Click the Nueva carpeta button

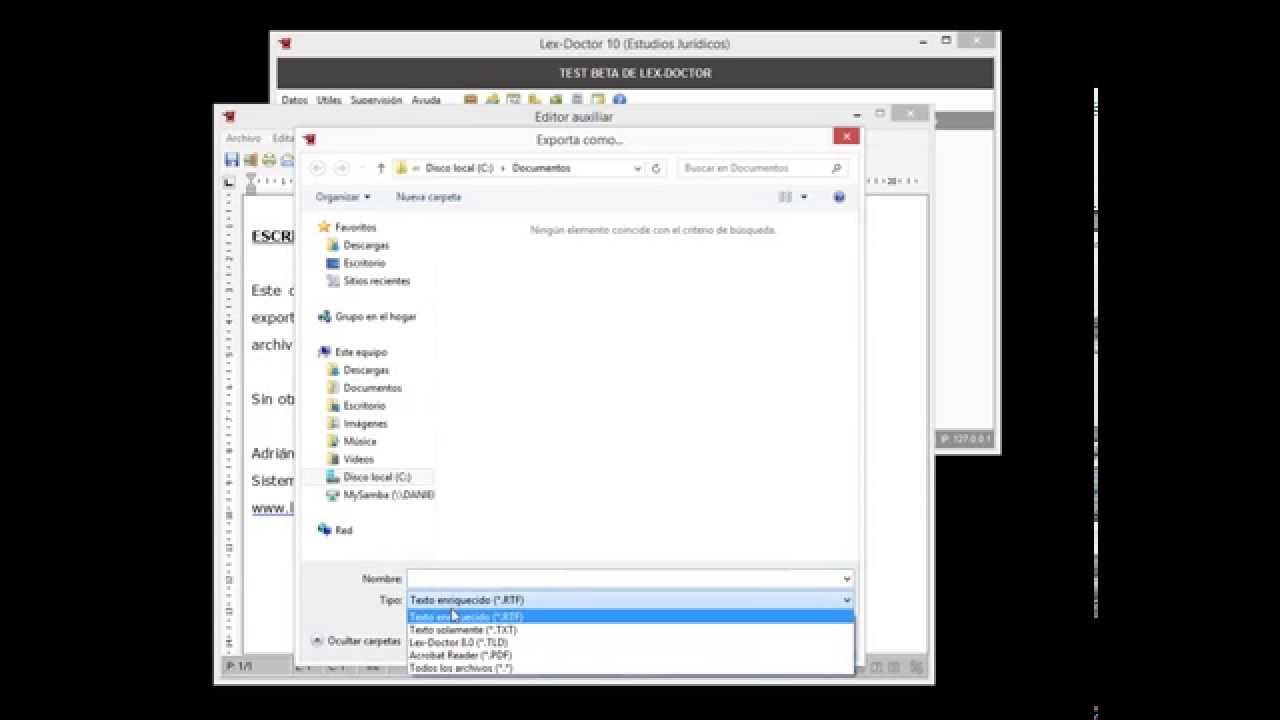[x=429, y=197]
